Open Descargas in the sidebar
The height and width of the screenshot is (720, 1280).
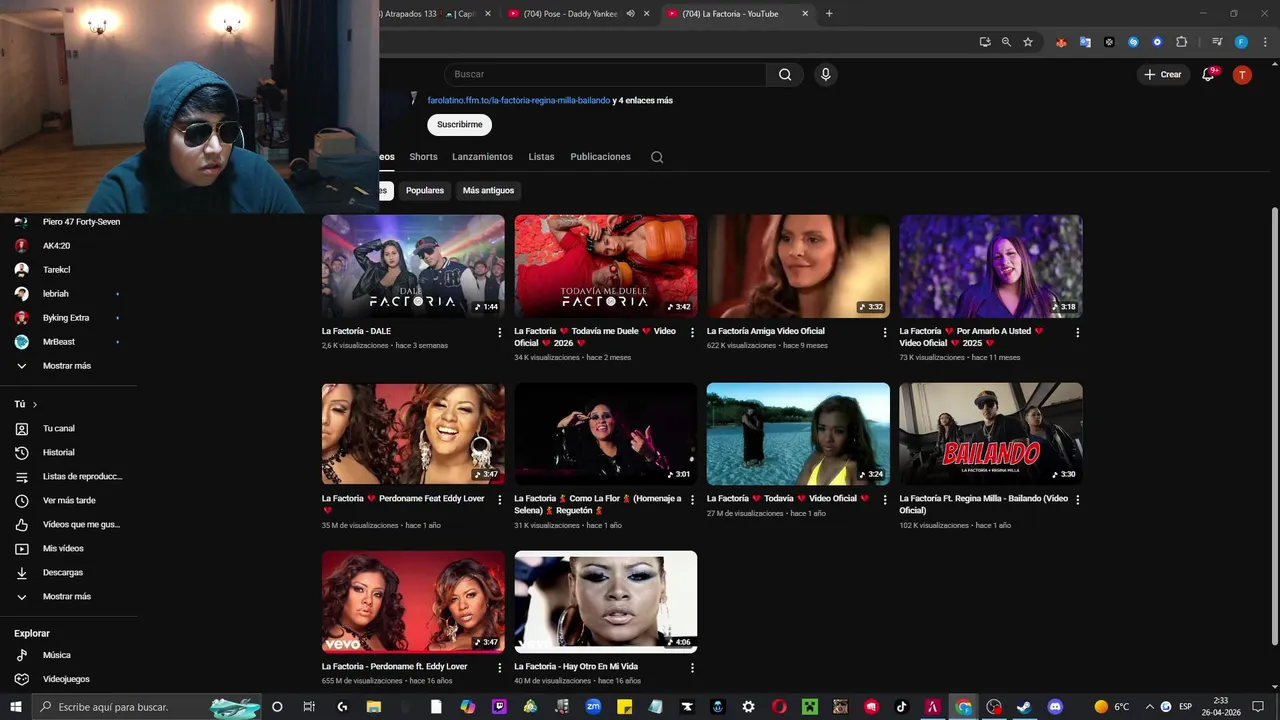(x=63, y=572)
